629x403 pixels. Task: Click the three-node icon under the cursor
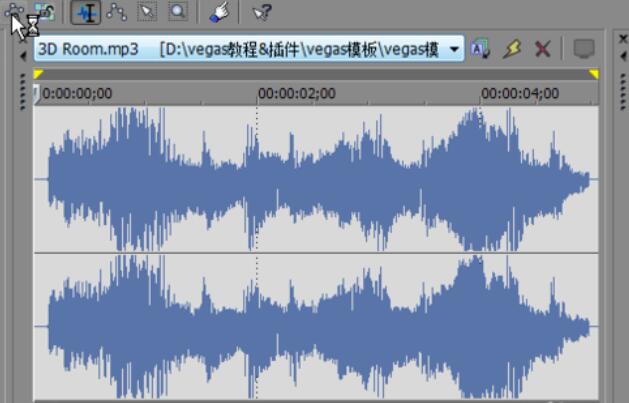coord(14,11)
